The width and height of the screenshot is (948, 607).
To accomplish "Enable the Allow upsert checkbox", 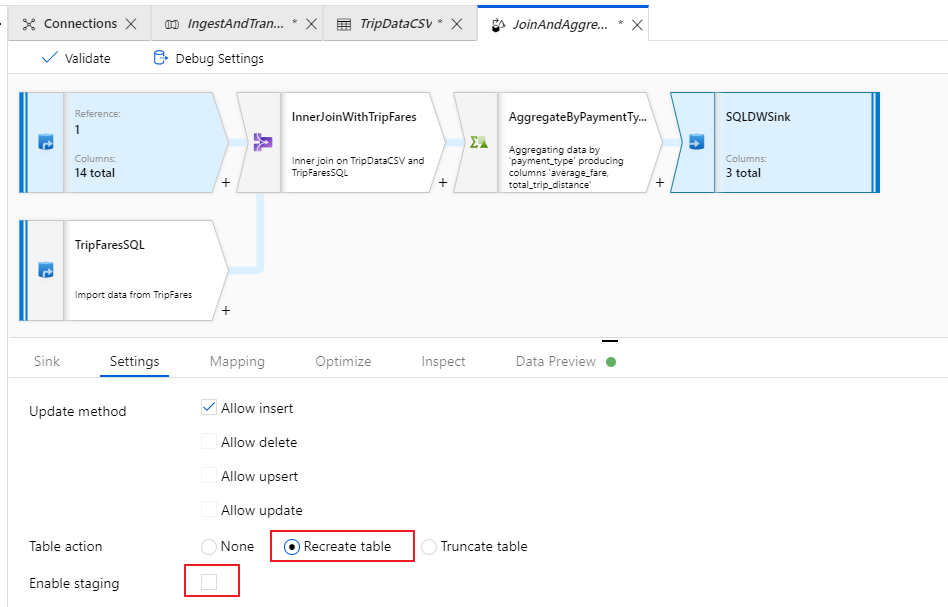I will 209,476.
